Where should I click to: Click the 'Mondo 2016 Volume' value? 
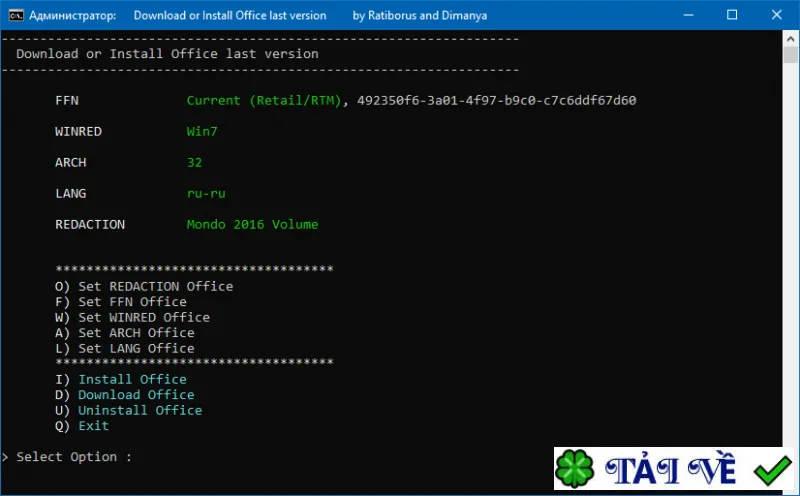(x=253, y=225)
